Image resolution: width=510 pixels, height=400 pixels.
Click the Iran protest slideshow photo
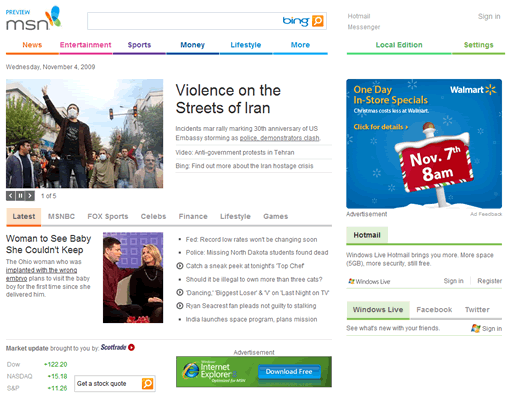[85, 134]
